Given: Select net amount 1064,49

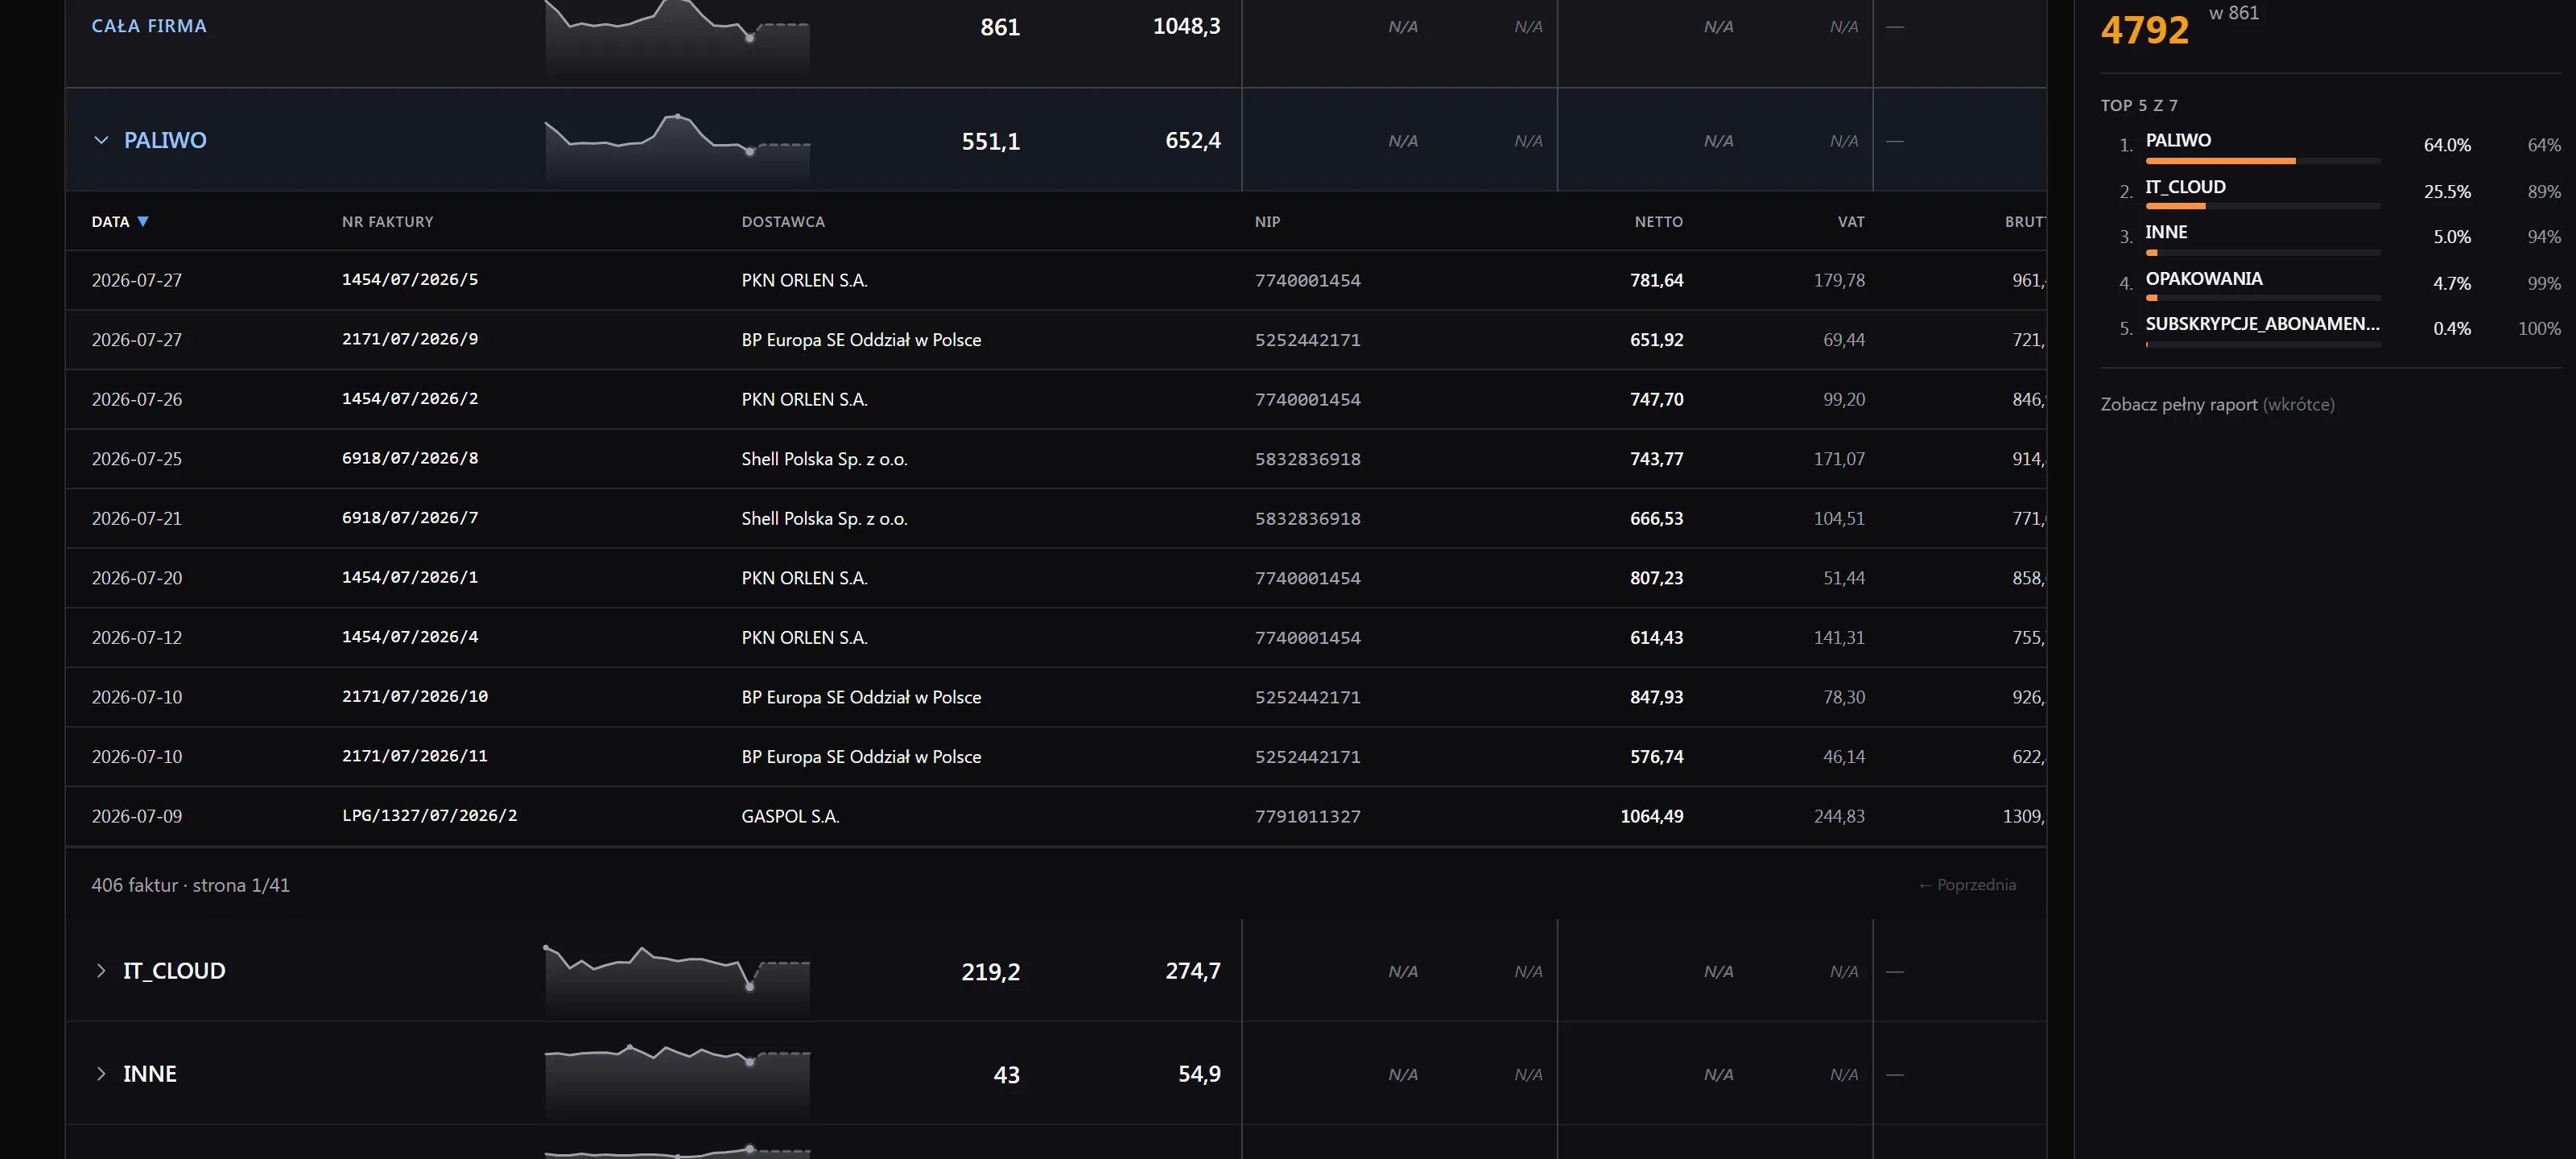Looking at the screenshot, I should click(1652, 817).
